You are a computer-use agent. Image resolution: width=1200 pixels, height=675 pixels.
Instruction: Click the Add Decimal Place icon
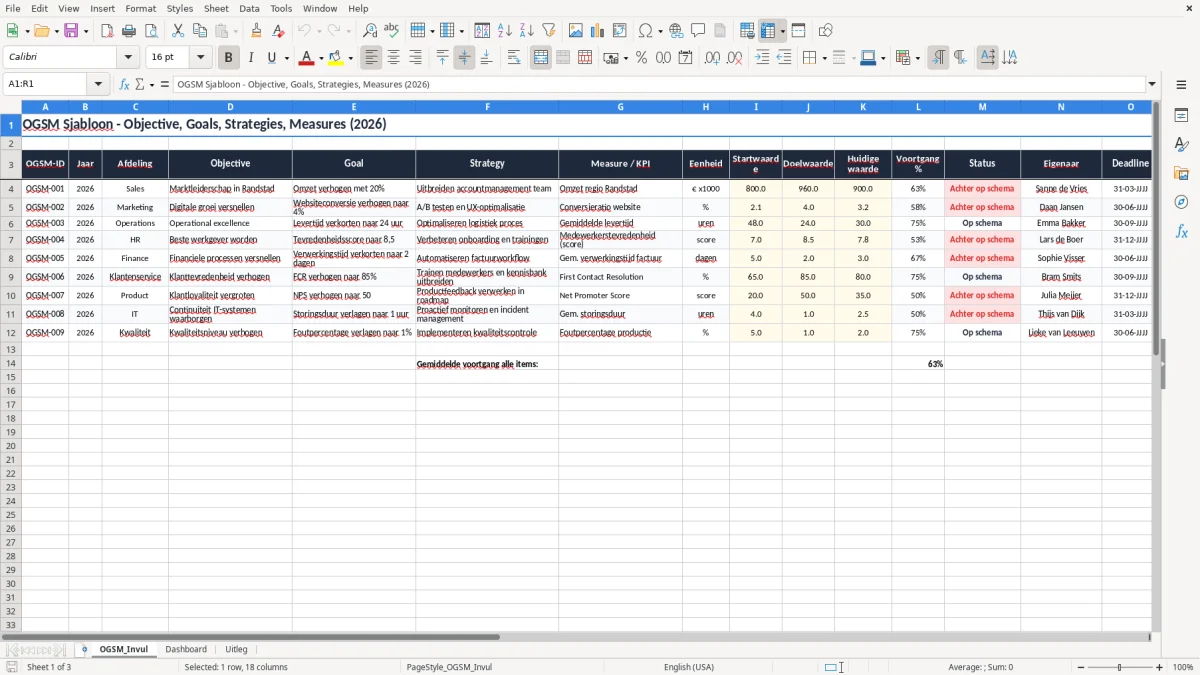(712, 58)
